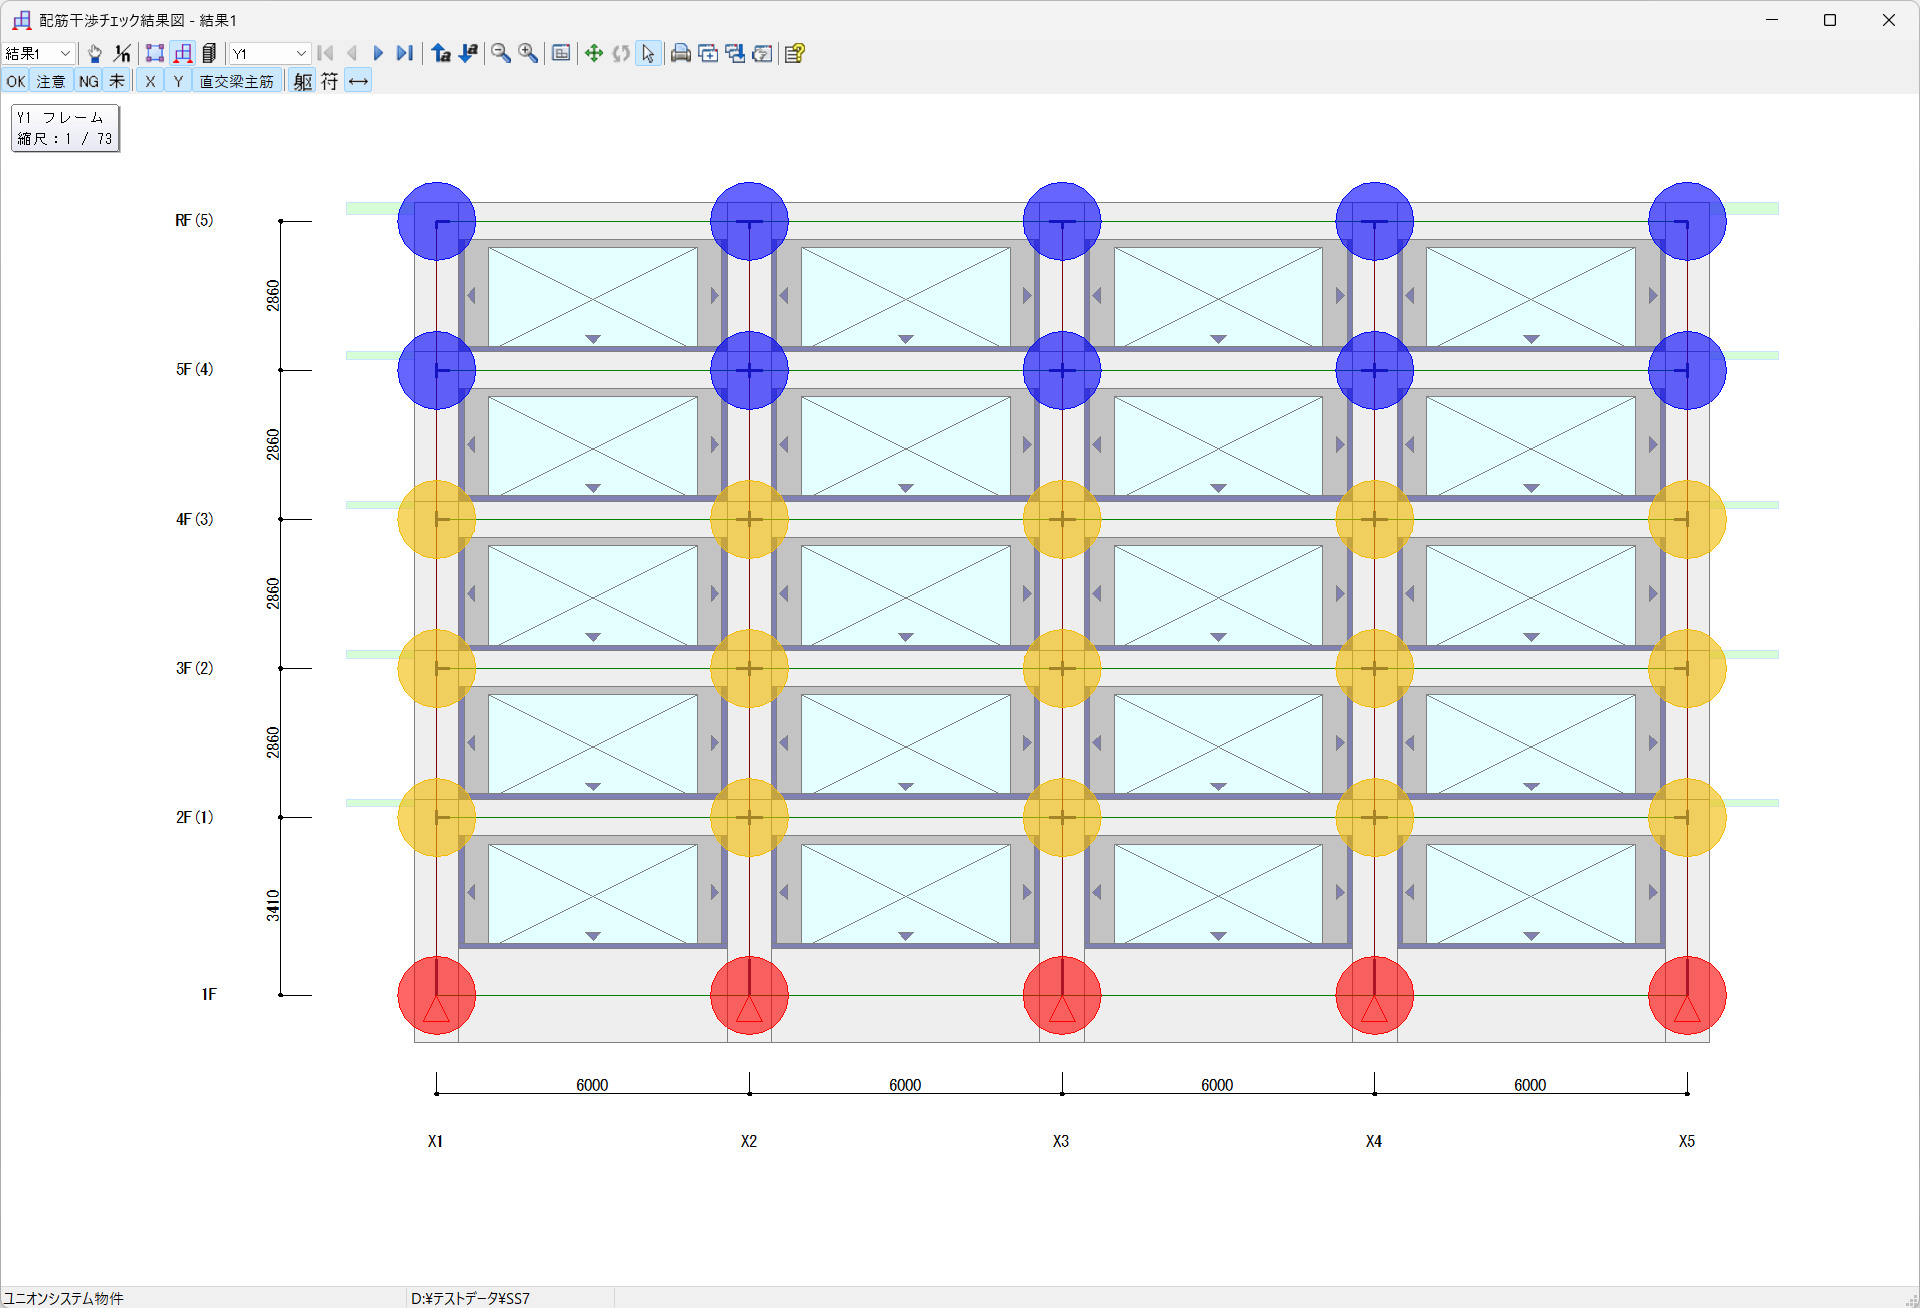Click the blue joint circle at RF X1
This screenshot has width=1920, height=1308.
pos(436,221)
